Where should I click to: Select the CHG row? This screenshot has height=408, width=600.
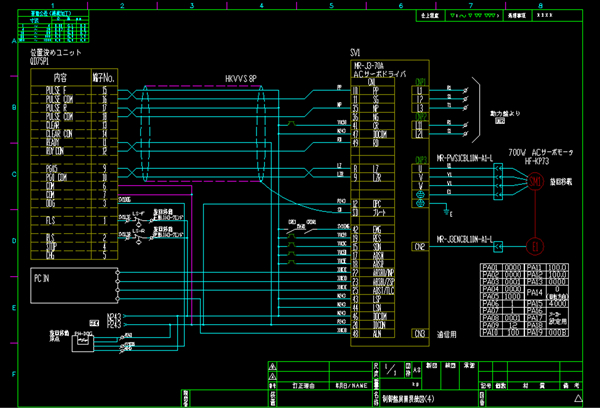click(x=74, y=255)
